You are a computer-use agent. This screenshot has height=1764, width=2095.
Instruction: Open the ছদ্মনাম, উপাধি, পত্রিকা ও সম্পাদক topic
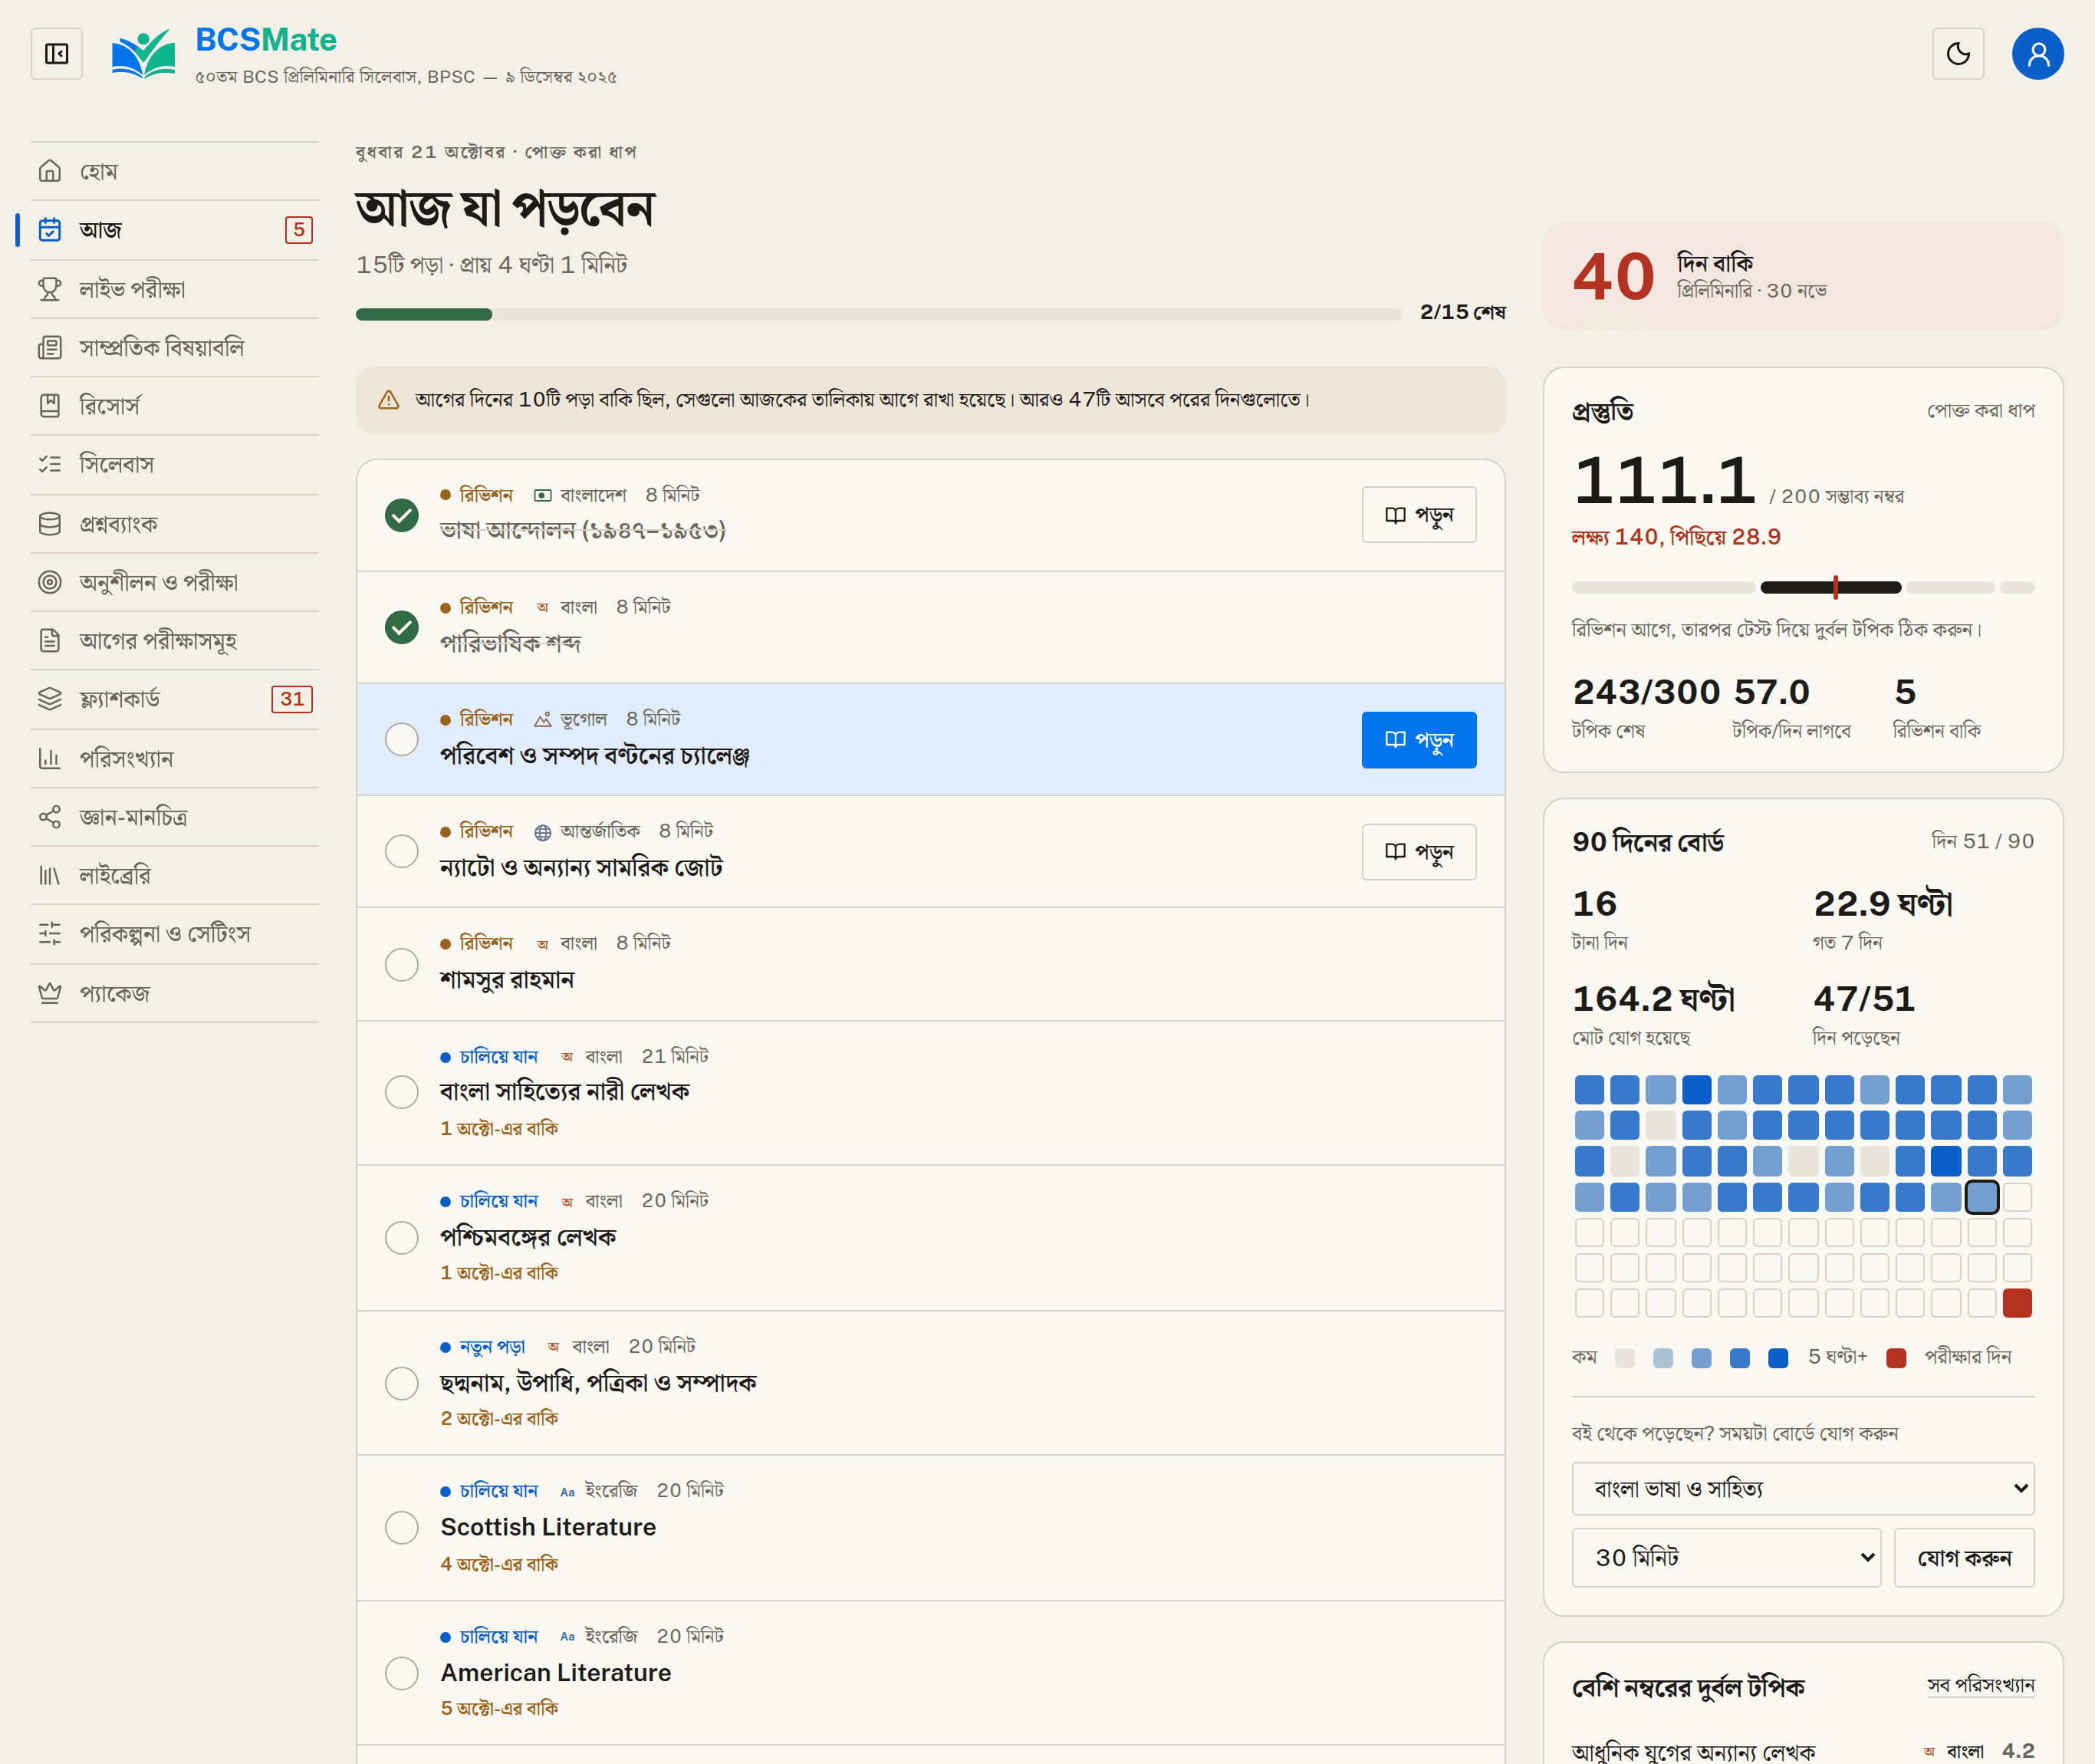[x=598, y=1382]
